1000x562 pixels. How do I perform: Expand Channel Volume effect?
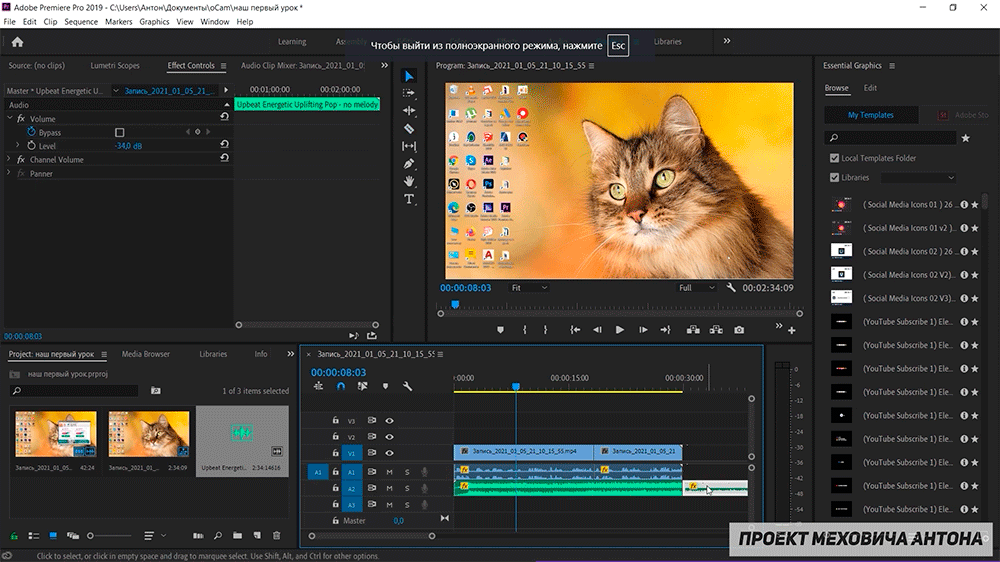10,159
